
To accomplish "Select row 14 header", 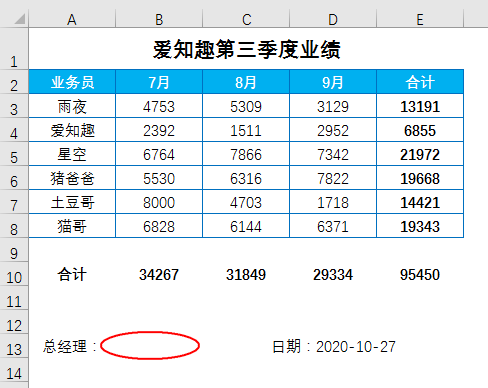I will click(x=14, y=370).
